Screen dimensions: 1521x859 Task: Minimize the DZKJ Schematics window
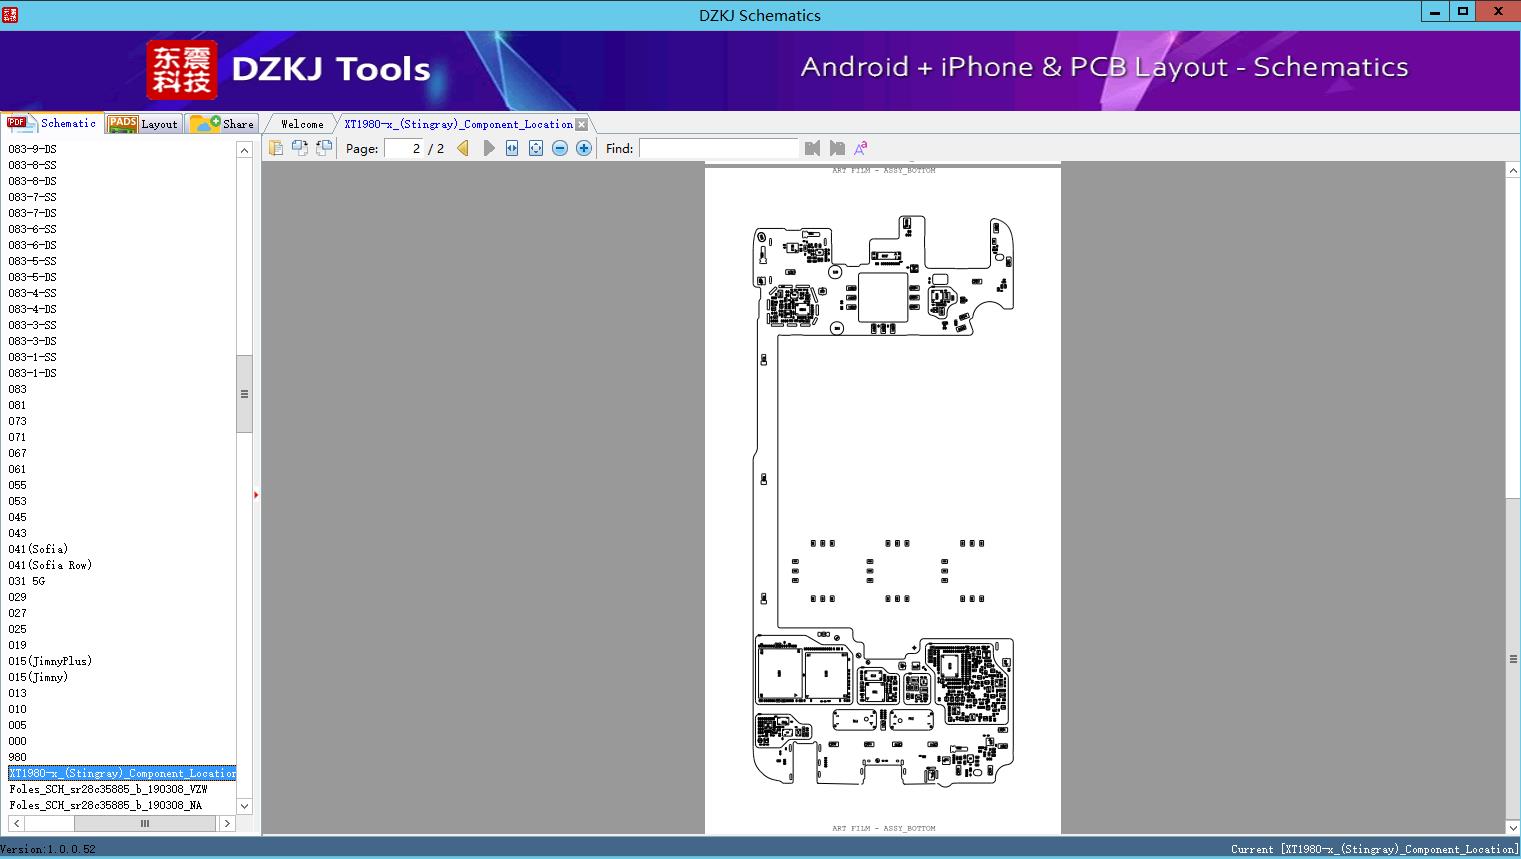1437,12
